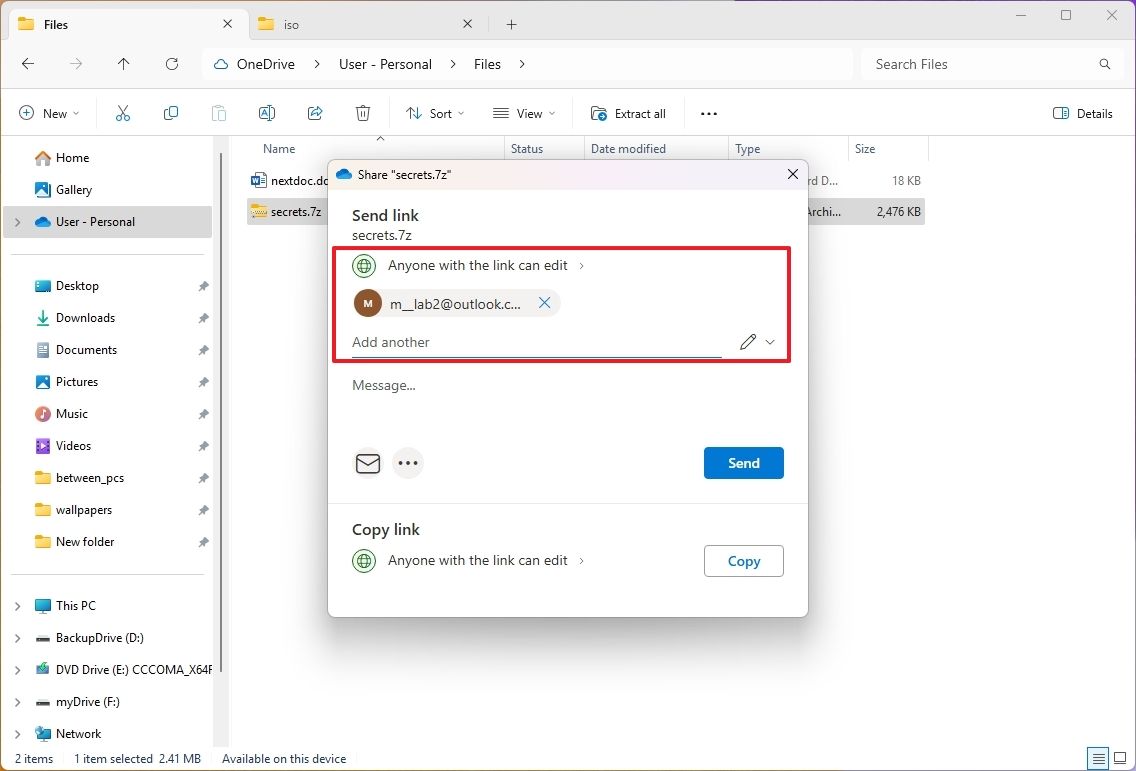Image resolution: width=1136 pixels, height=771 pixels.
Task: Toggle the Details pane open
Action: pyautogui.click(x=1083, y=113)
